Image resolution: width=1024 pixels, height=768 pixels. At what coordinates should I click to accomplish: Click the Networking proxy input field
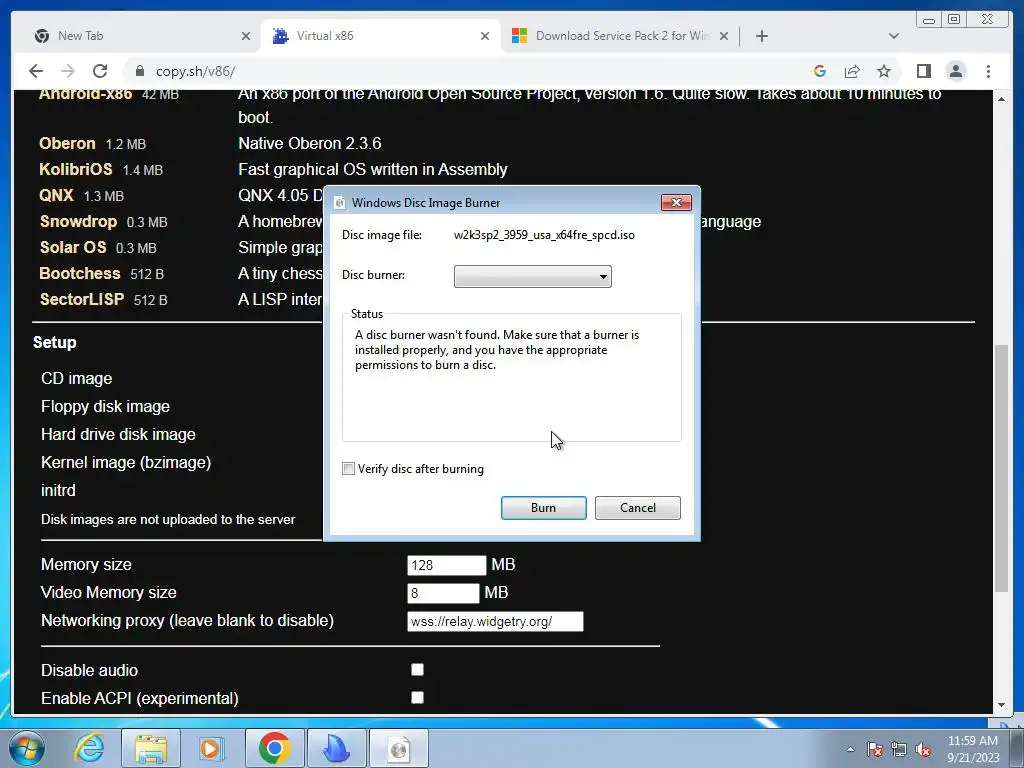tap(495, 621)
